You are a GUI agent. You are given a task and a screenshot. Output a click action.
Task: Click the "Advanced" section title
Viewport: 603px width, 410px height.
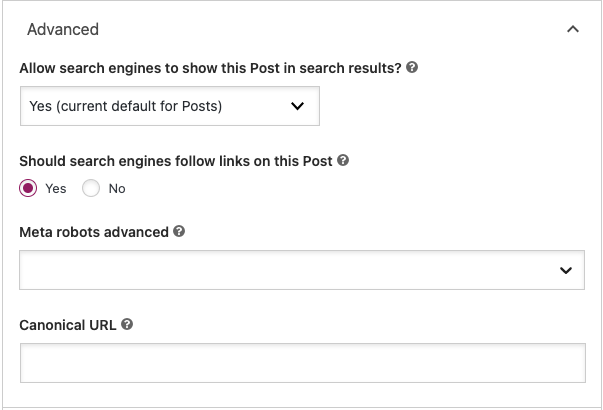pos(63,30)
